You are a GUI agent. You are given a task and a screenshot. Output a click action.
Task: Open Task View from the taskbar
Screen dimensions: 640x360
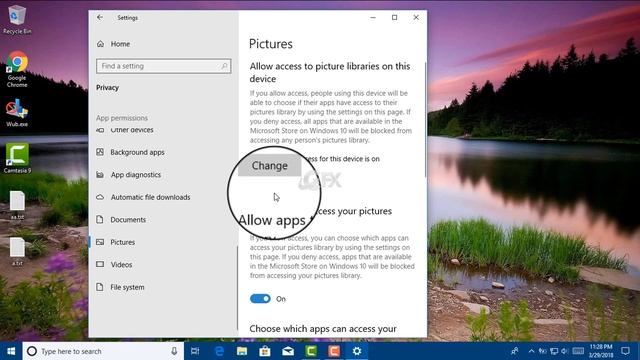(x=195, y=351)
